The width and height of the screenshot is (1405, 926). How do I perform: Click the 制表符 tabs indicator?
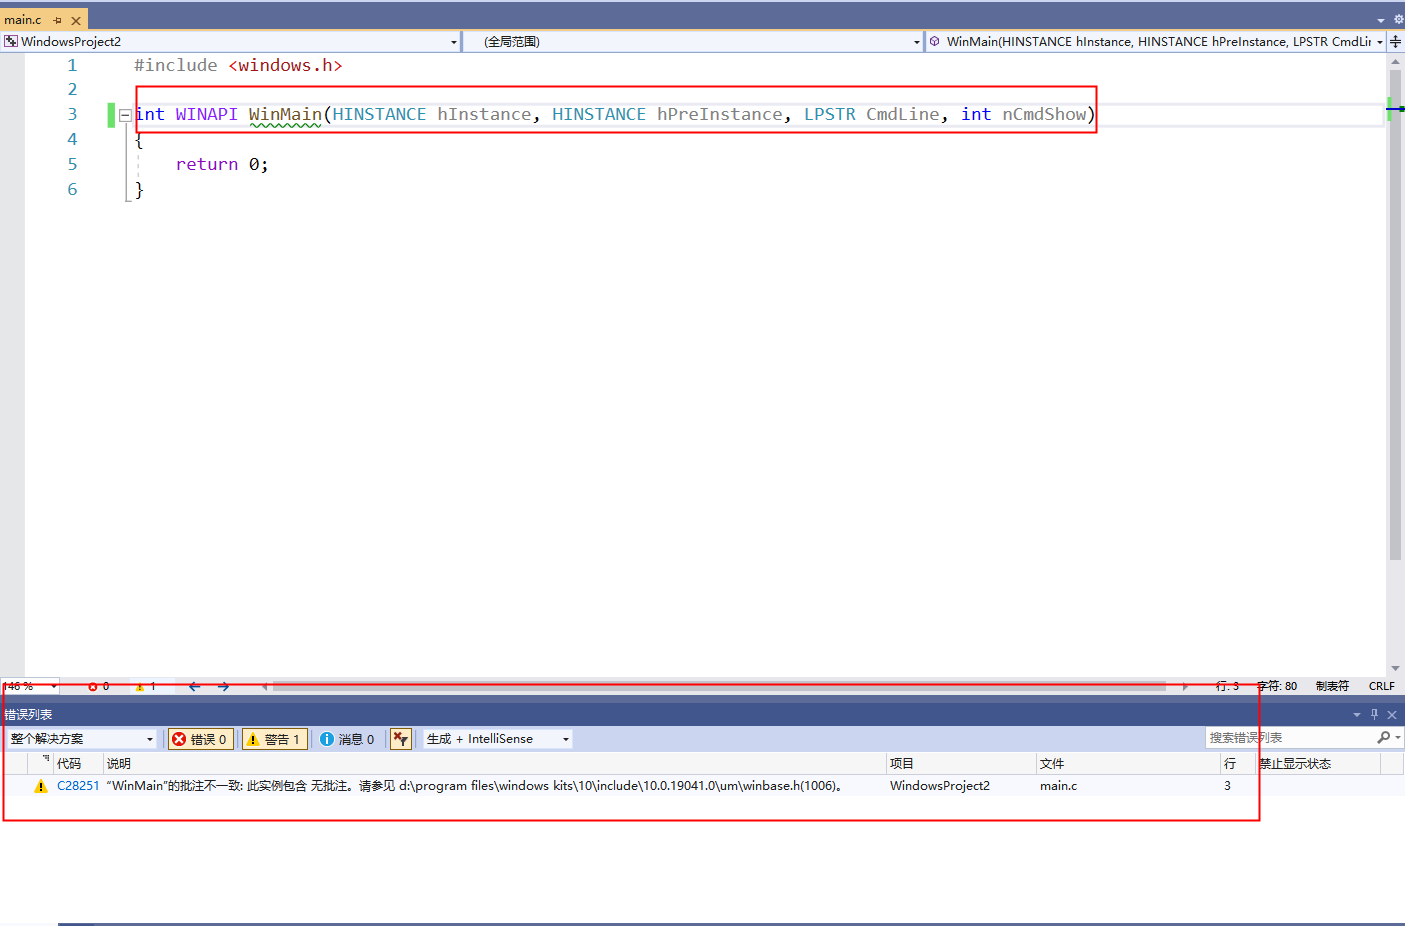coord(1332,686)
